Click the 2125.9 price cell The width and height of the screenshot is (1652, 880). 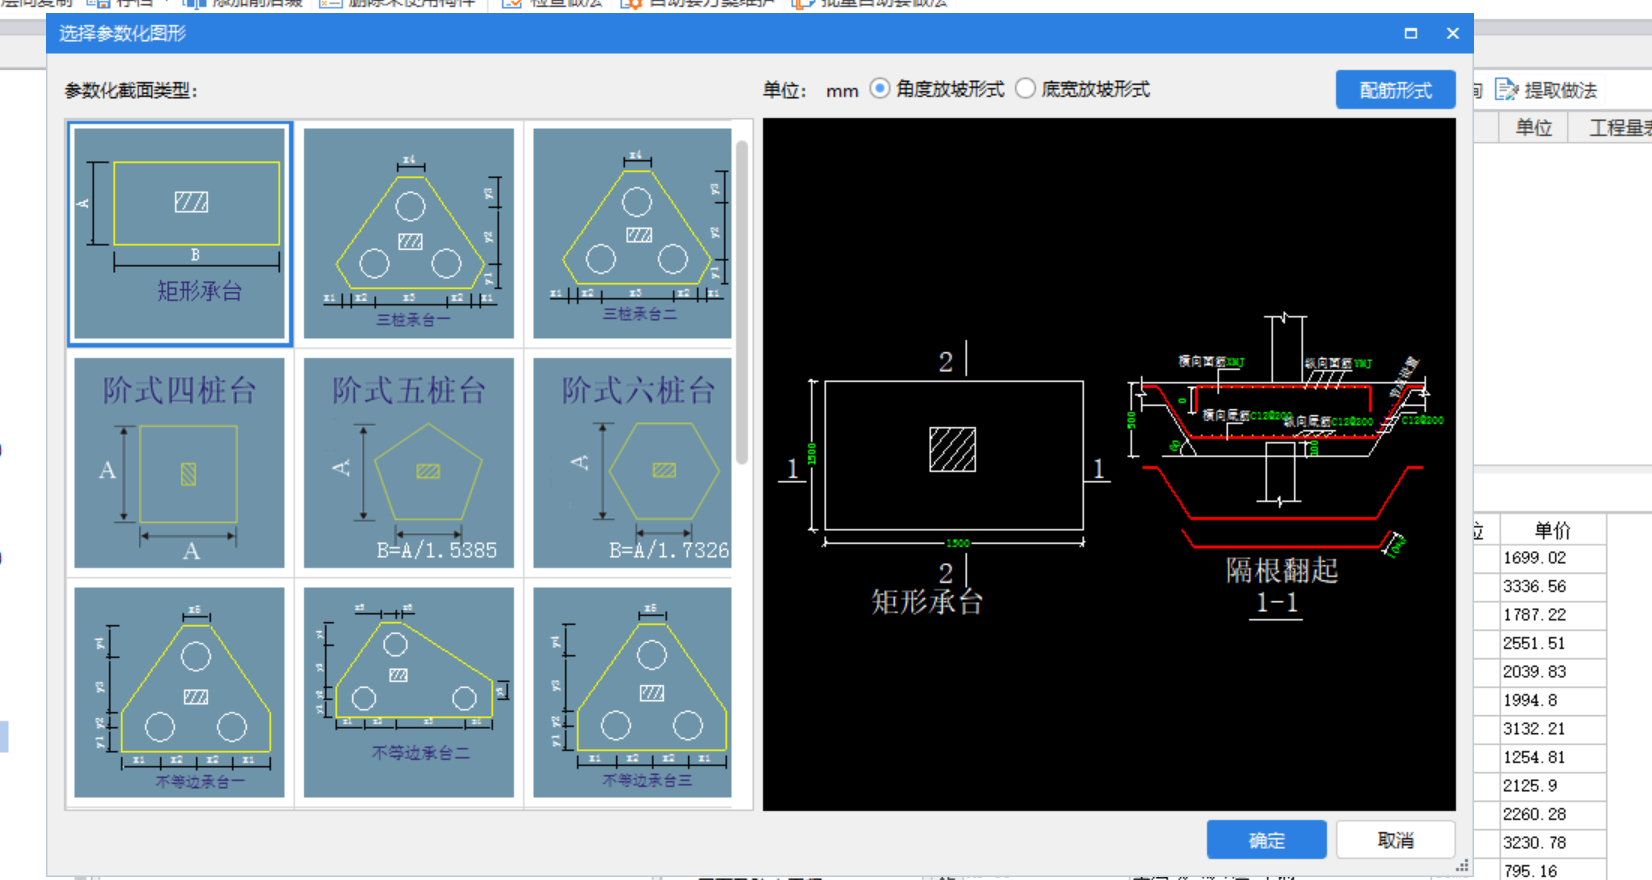point(1552,786)
